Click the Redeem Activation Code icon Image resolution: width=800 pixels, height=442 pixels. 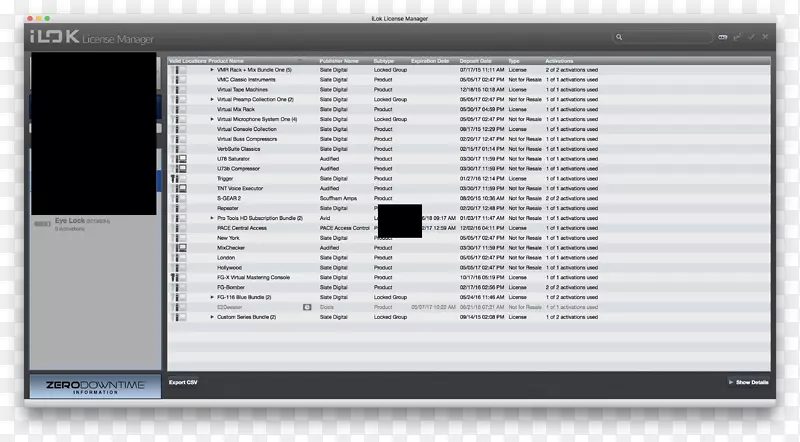coord(722,37)
